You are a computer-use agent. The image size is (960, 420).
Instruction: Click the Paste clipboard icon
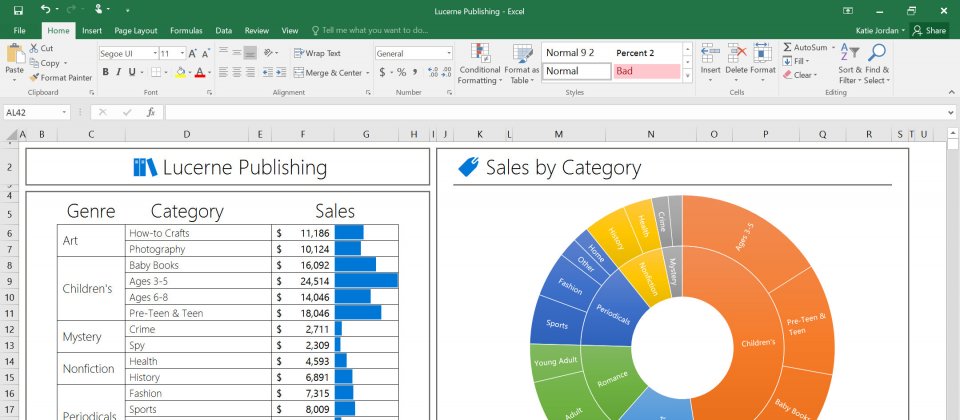[x=14, y=53]
